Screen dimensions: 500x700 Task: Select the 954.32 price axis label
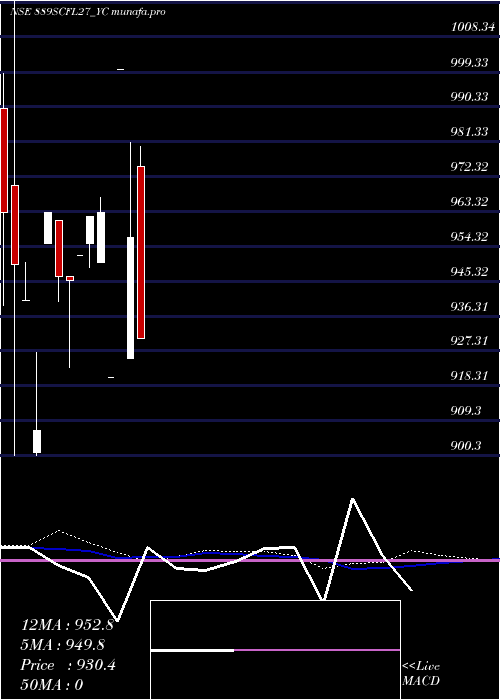click(469, 236)
